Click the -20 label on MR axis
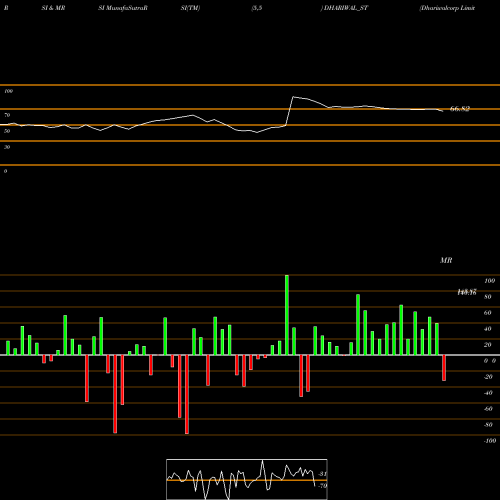This screenshot has width=500, height=500. pyautogui.click(x=488, y=377)
